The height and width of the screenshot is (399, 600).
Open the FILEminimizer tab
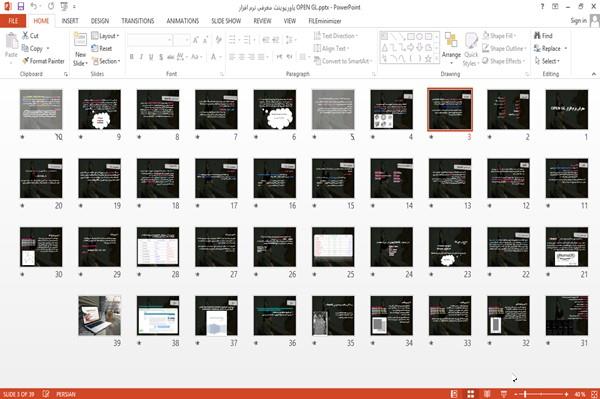pos(325,21)
